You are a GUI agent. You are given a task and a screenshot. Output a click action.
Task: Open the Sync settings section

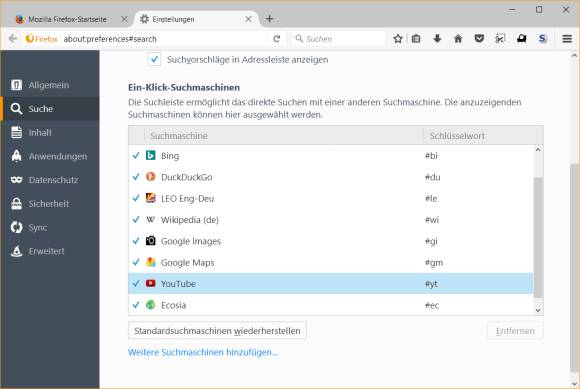[50, 227]
